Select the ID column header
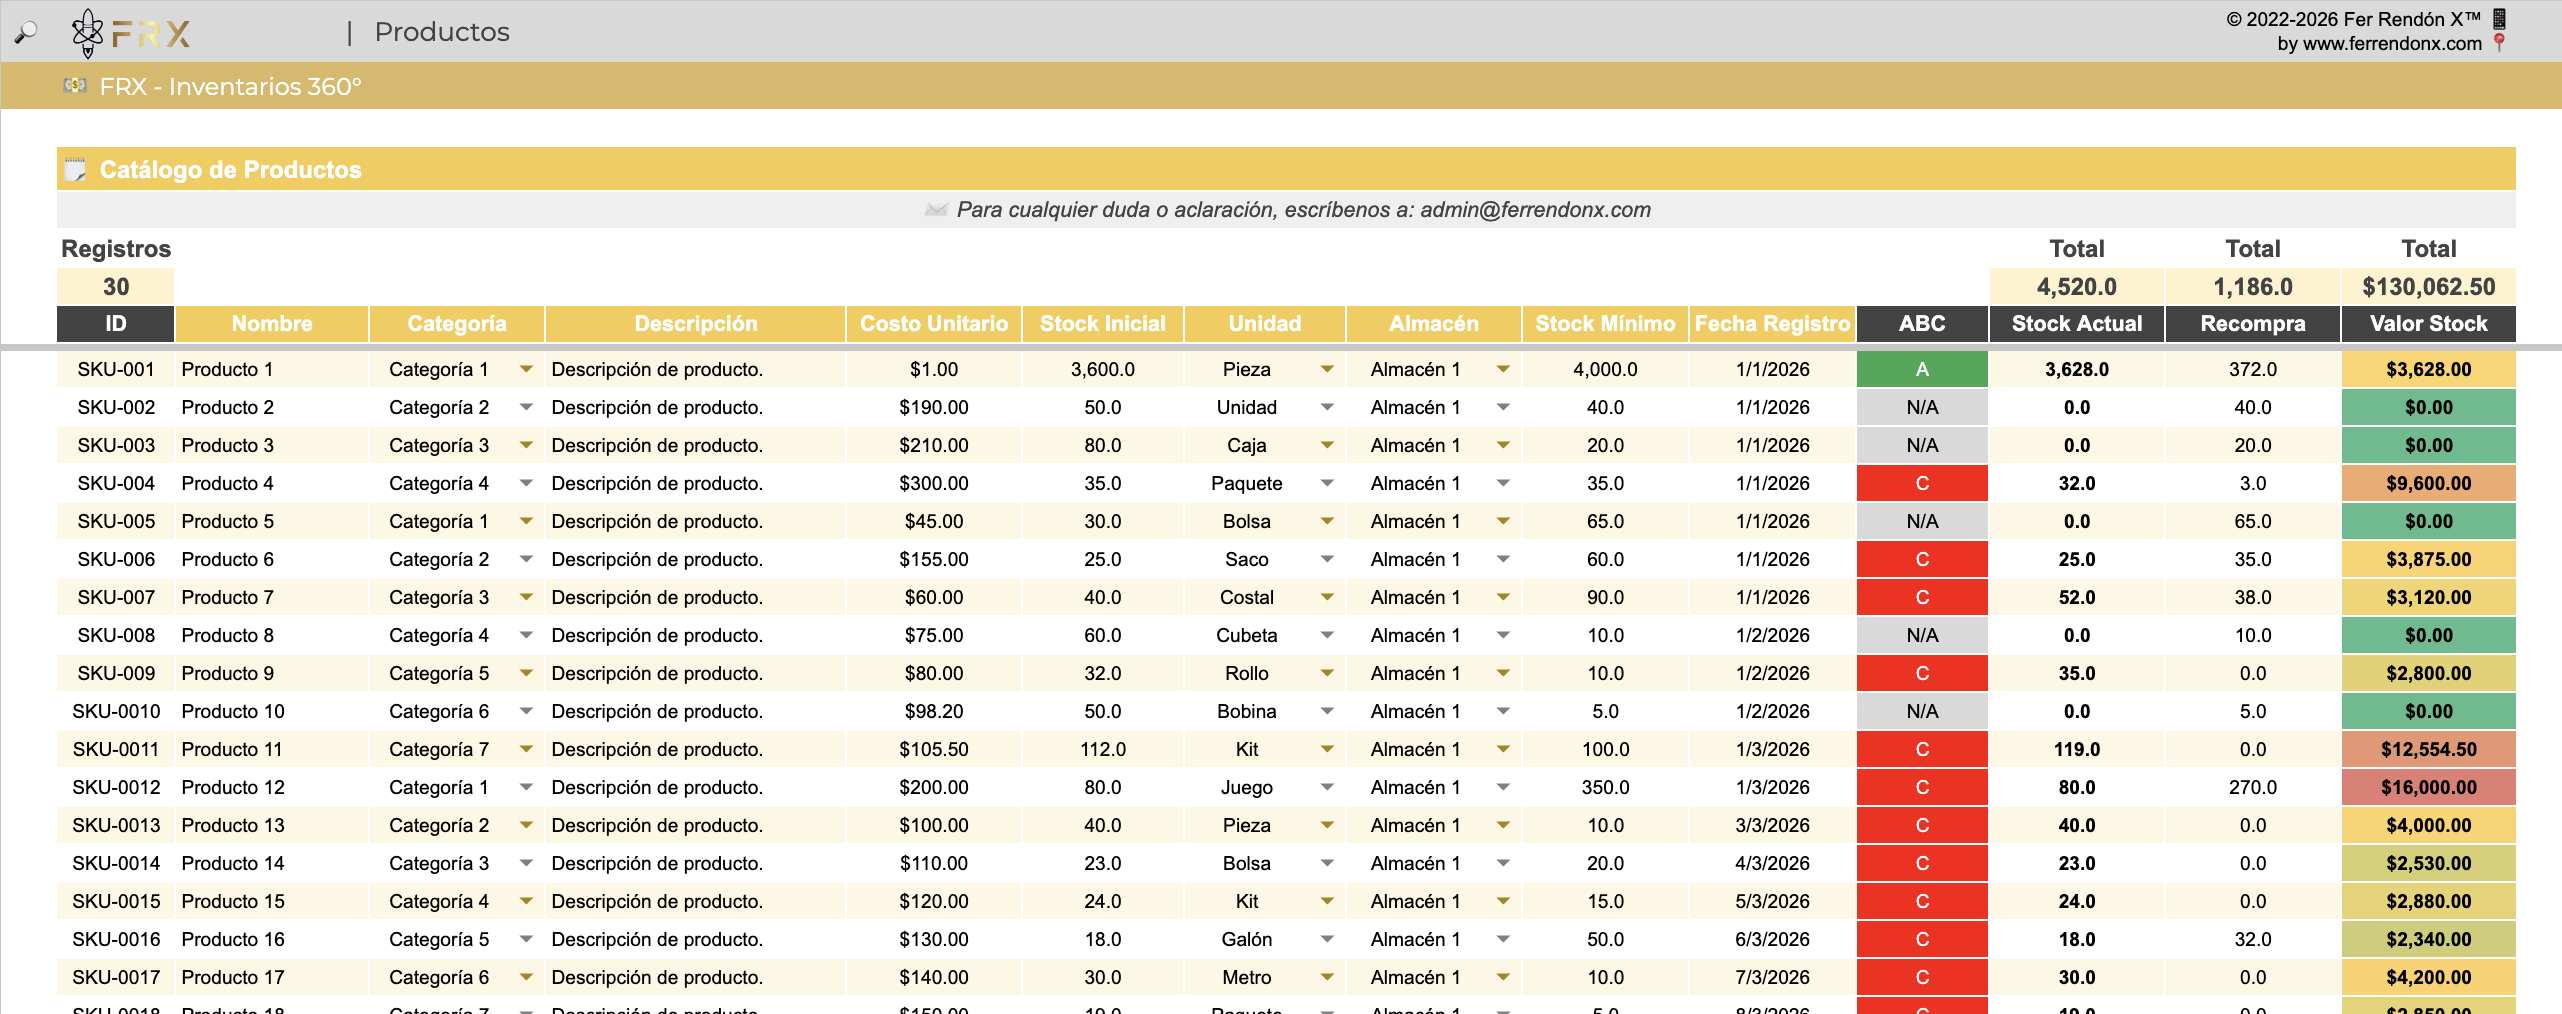The image size is (2562, 1014). point(116,324)
